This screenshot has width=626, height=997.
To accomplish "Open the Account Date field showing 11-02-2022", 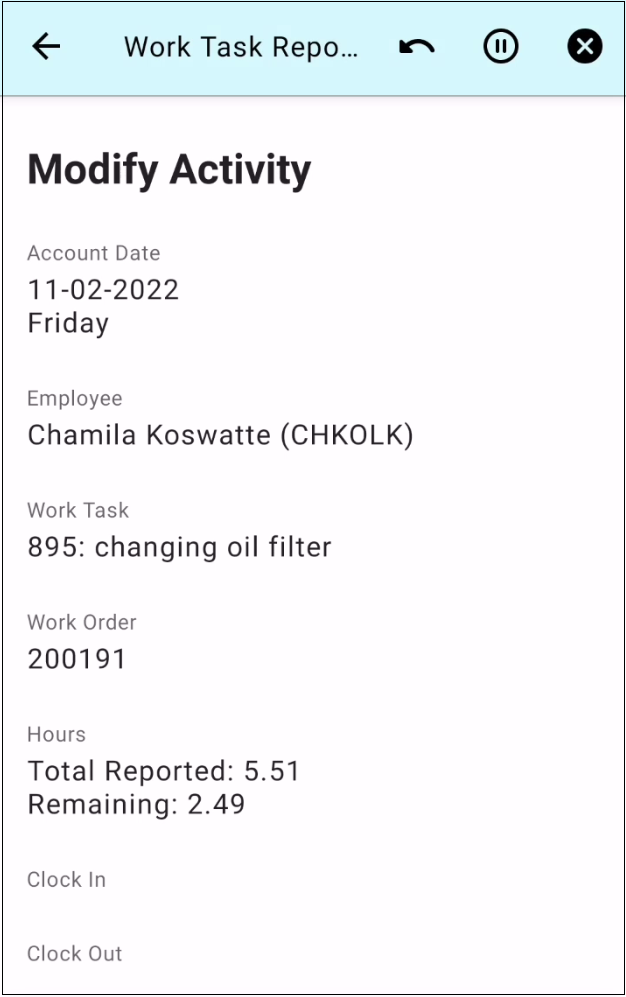I will [x=105, y=290].
